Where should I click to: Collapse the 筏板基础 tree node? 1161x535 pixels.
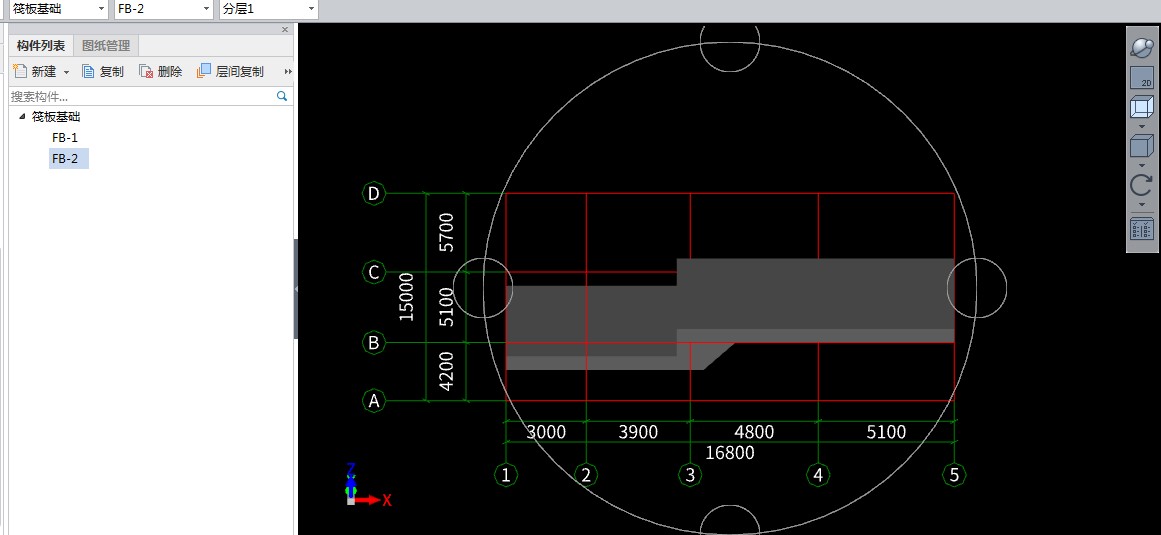coord(21,116)
